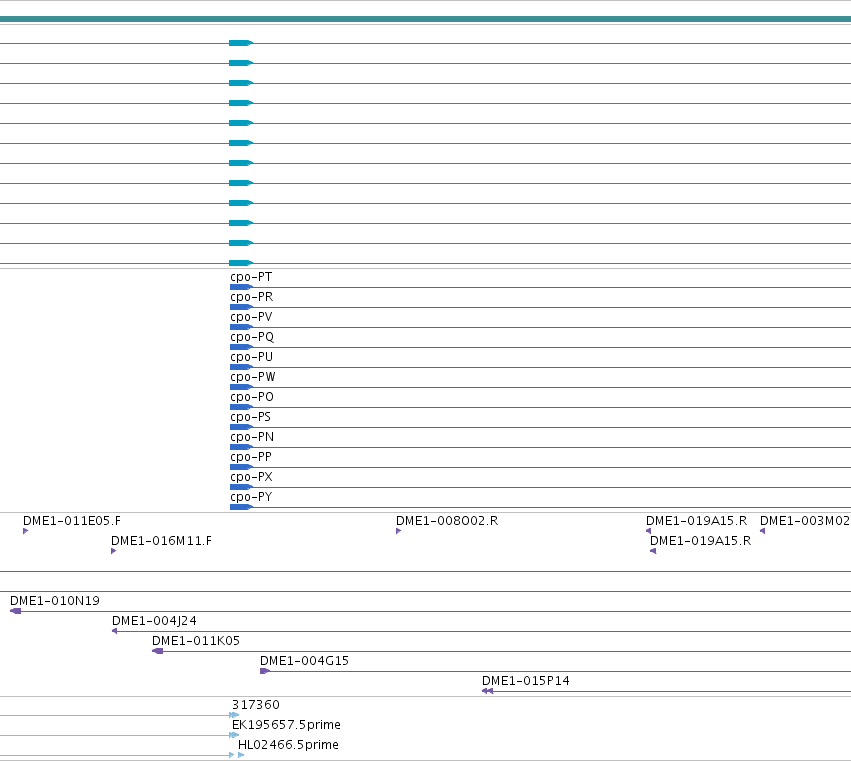
Task: Click the cpo-PO transcript label
Action: coord(252,397)
